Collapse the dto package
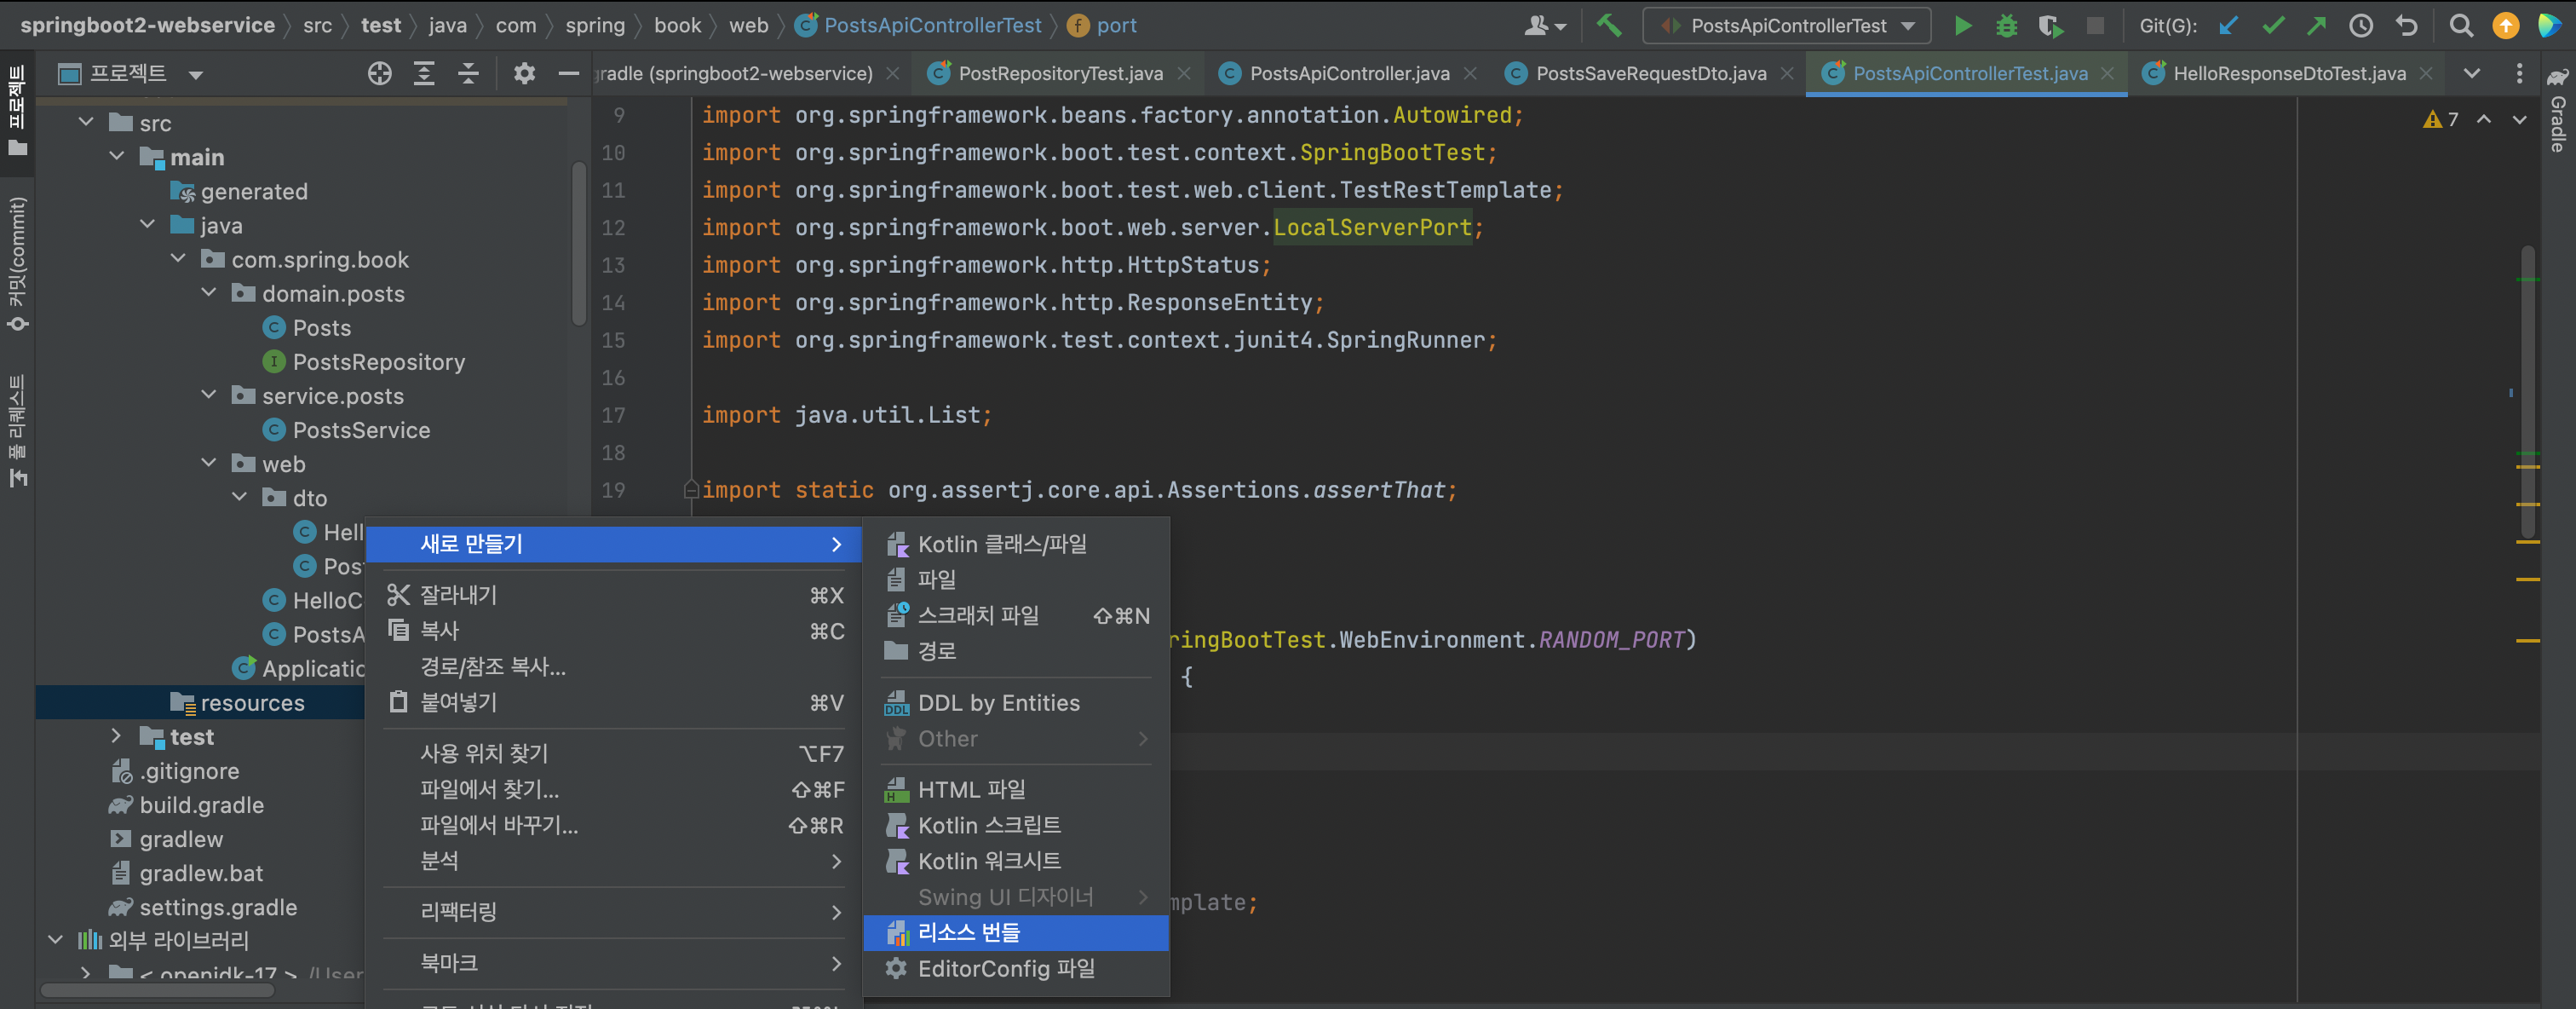Screen dimensions: 2576x1009 240,497
